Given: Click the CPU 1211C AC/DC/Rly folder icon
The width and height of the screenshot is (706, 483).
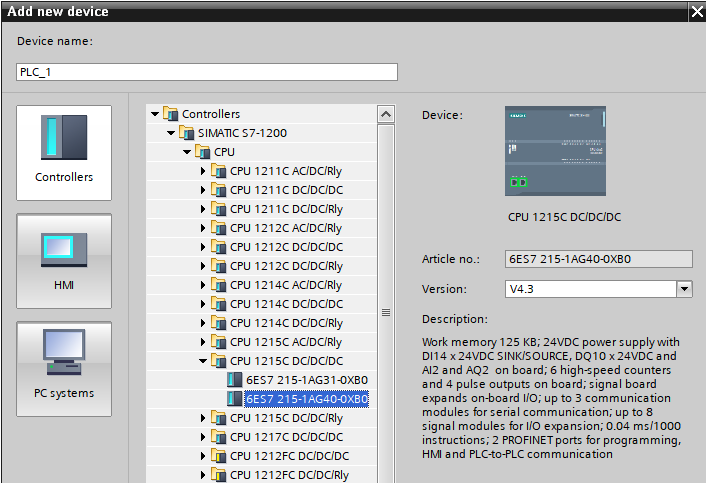Looking at the screenshot, I should click(x=218, y=171).
